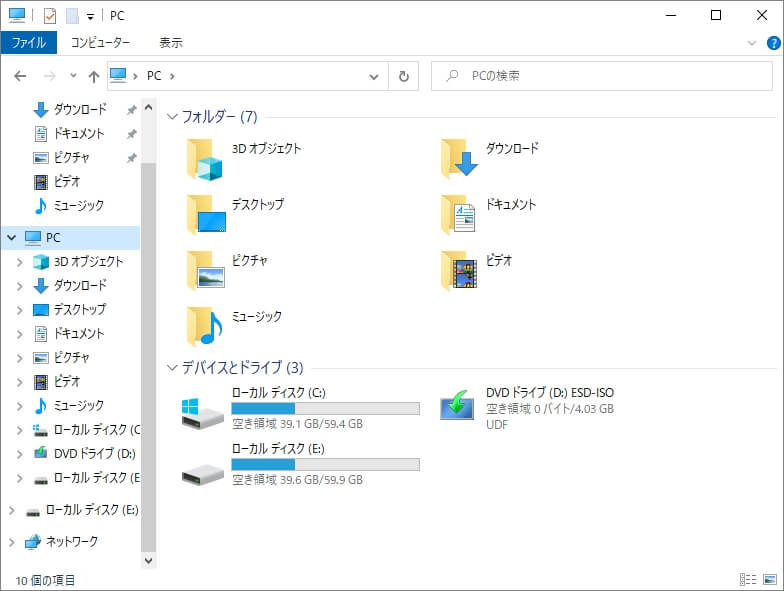
Task: Switch to large icons view in status bar
Action: tap(770, 579)
